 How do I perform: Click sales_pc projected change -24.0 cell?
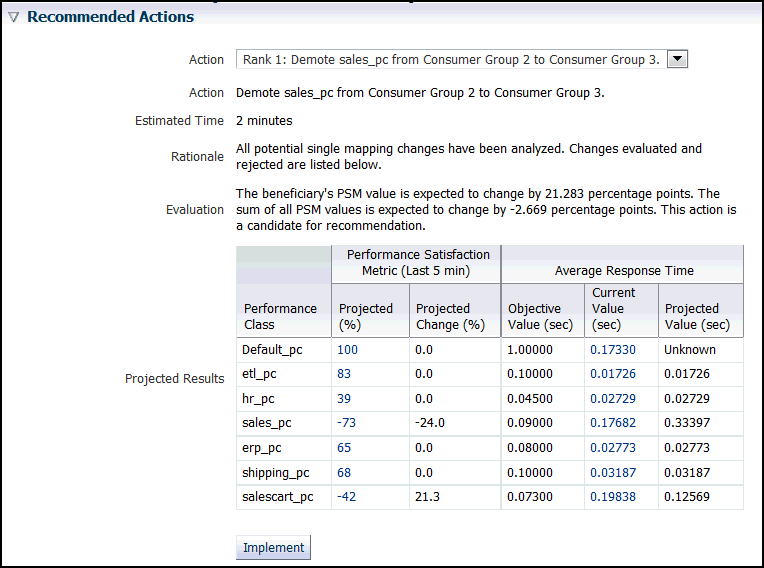tap(455, 423)
